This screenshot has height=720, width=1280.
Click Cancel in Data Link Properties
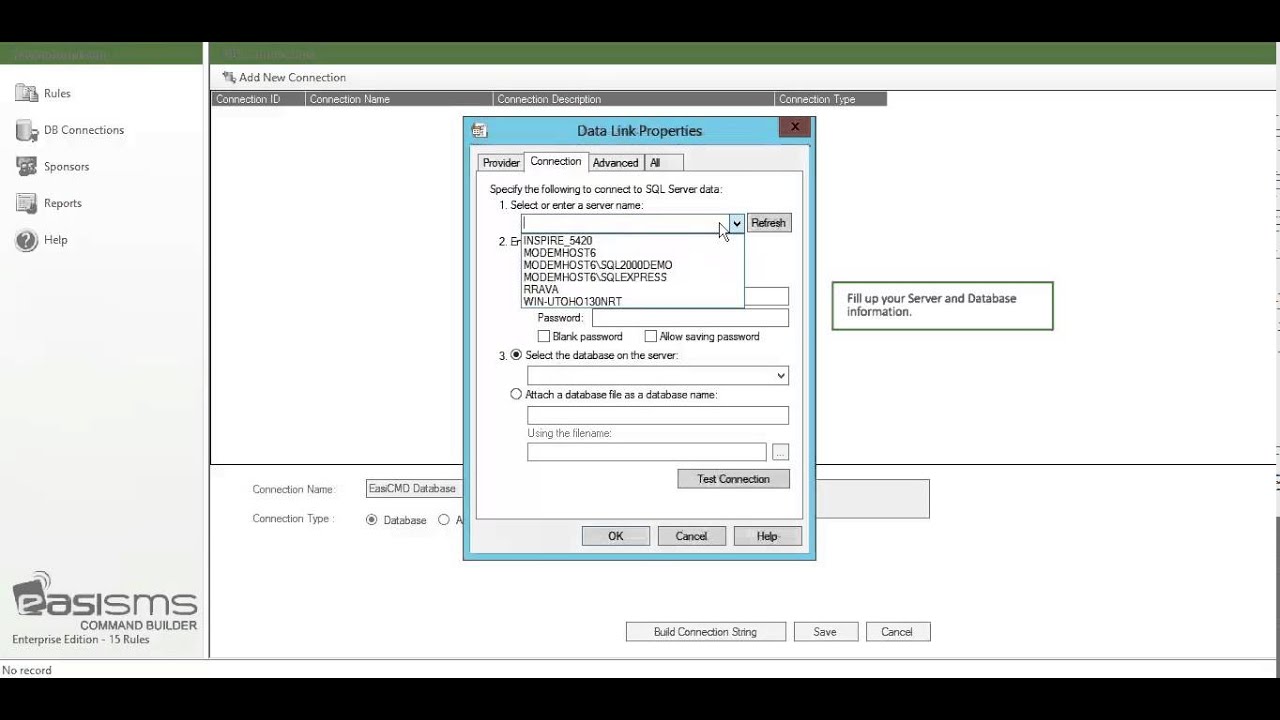click(x=692, y=536)
